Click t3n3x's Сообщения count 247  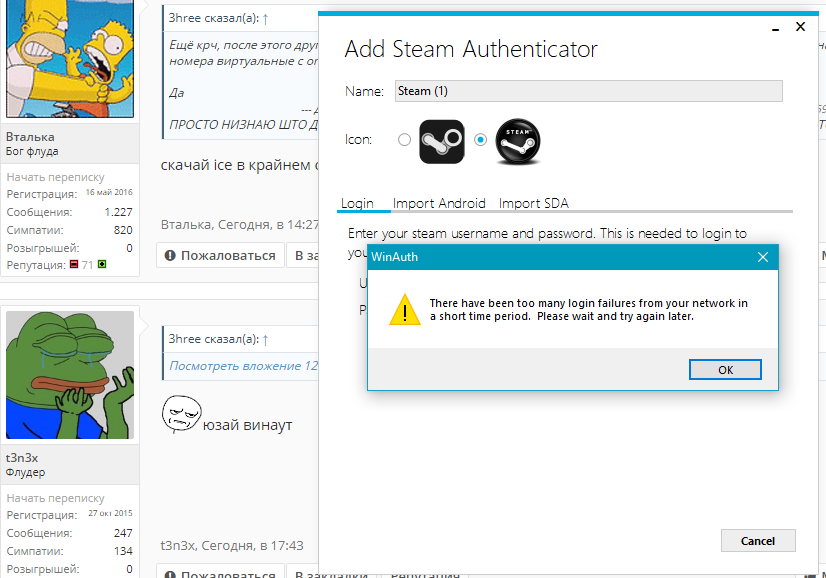click(123, 533)
